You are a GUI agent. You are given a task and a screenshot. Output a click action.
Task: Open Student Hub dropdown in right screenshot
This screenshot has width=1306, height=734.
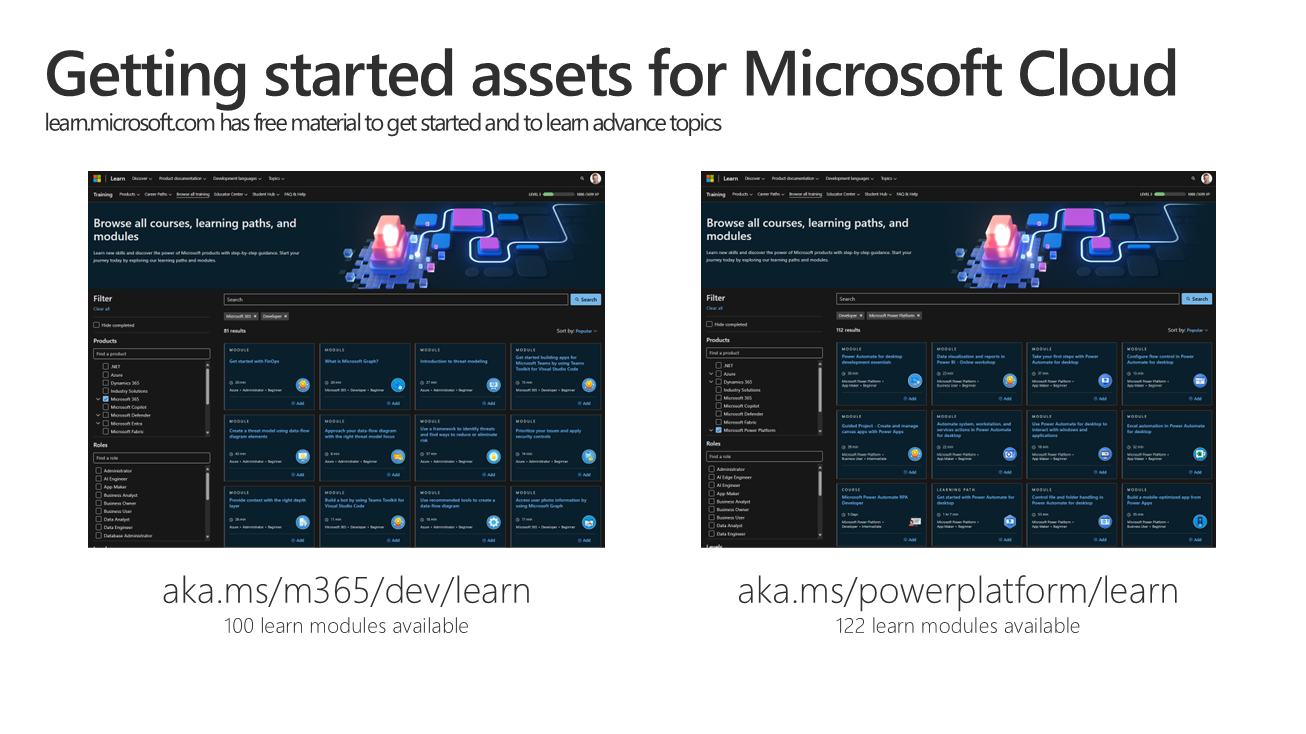coord(878,194)
